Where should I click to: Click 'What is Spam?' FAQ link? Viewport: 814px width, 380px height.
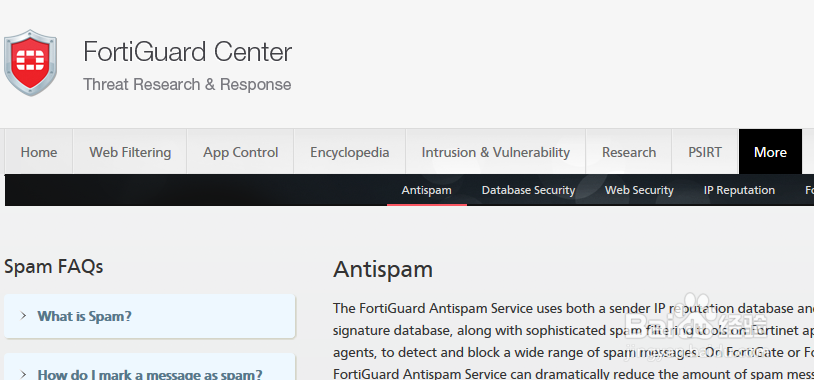84,316
